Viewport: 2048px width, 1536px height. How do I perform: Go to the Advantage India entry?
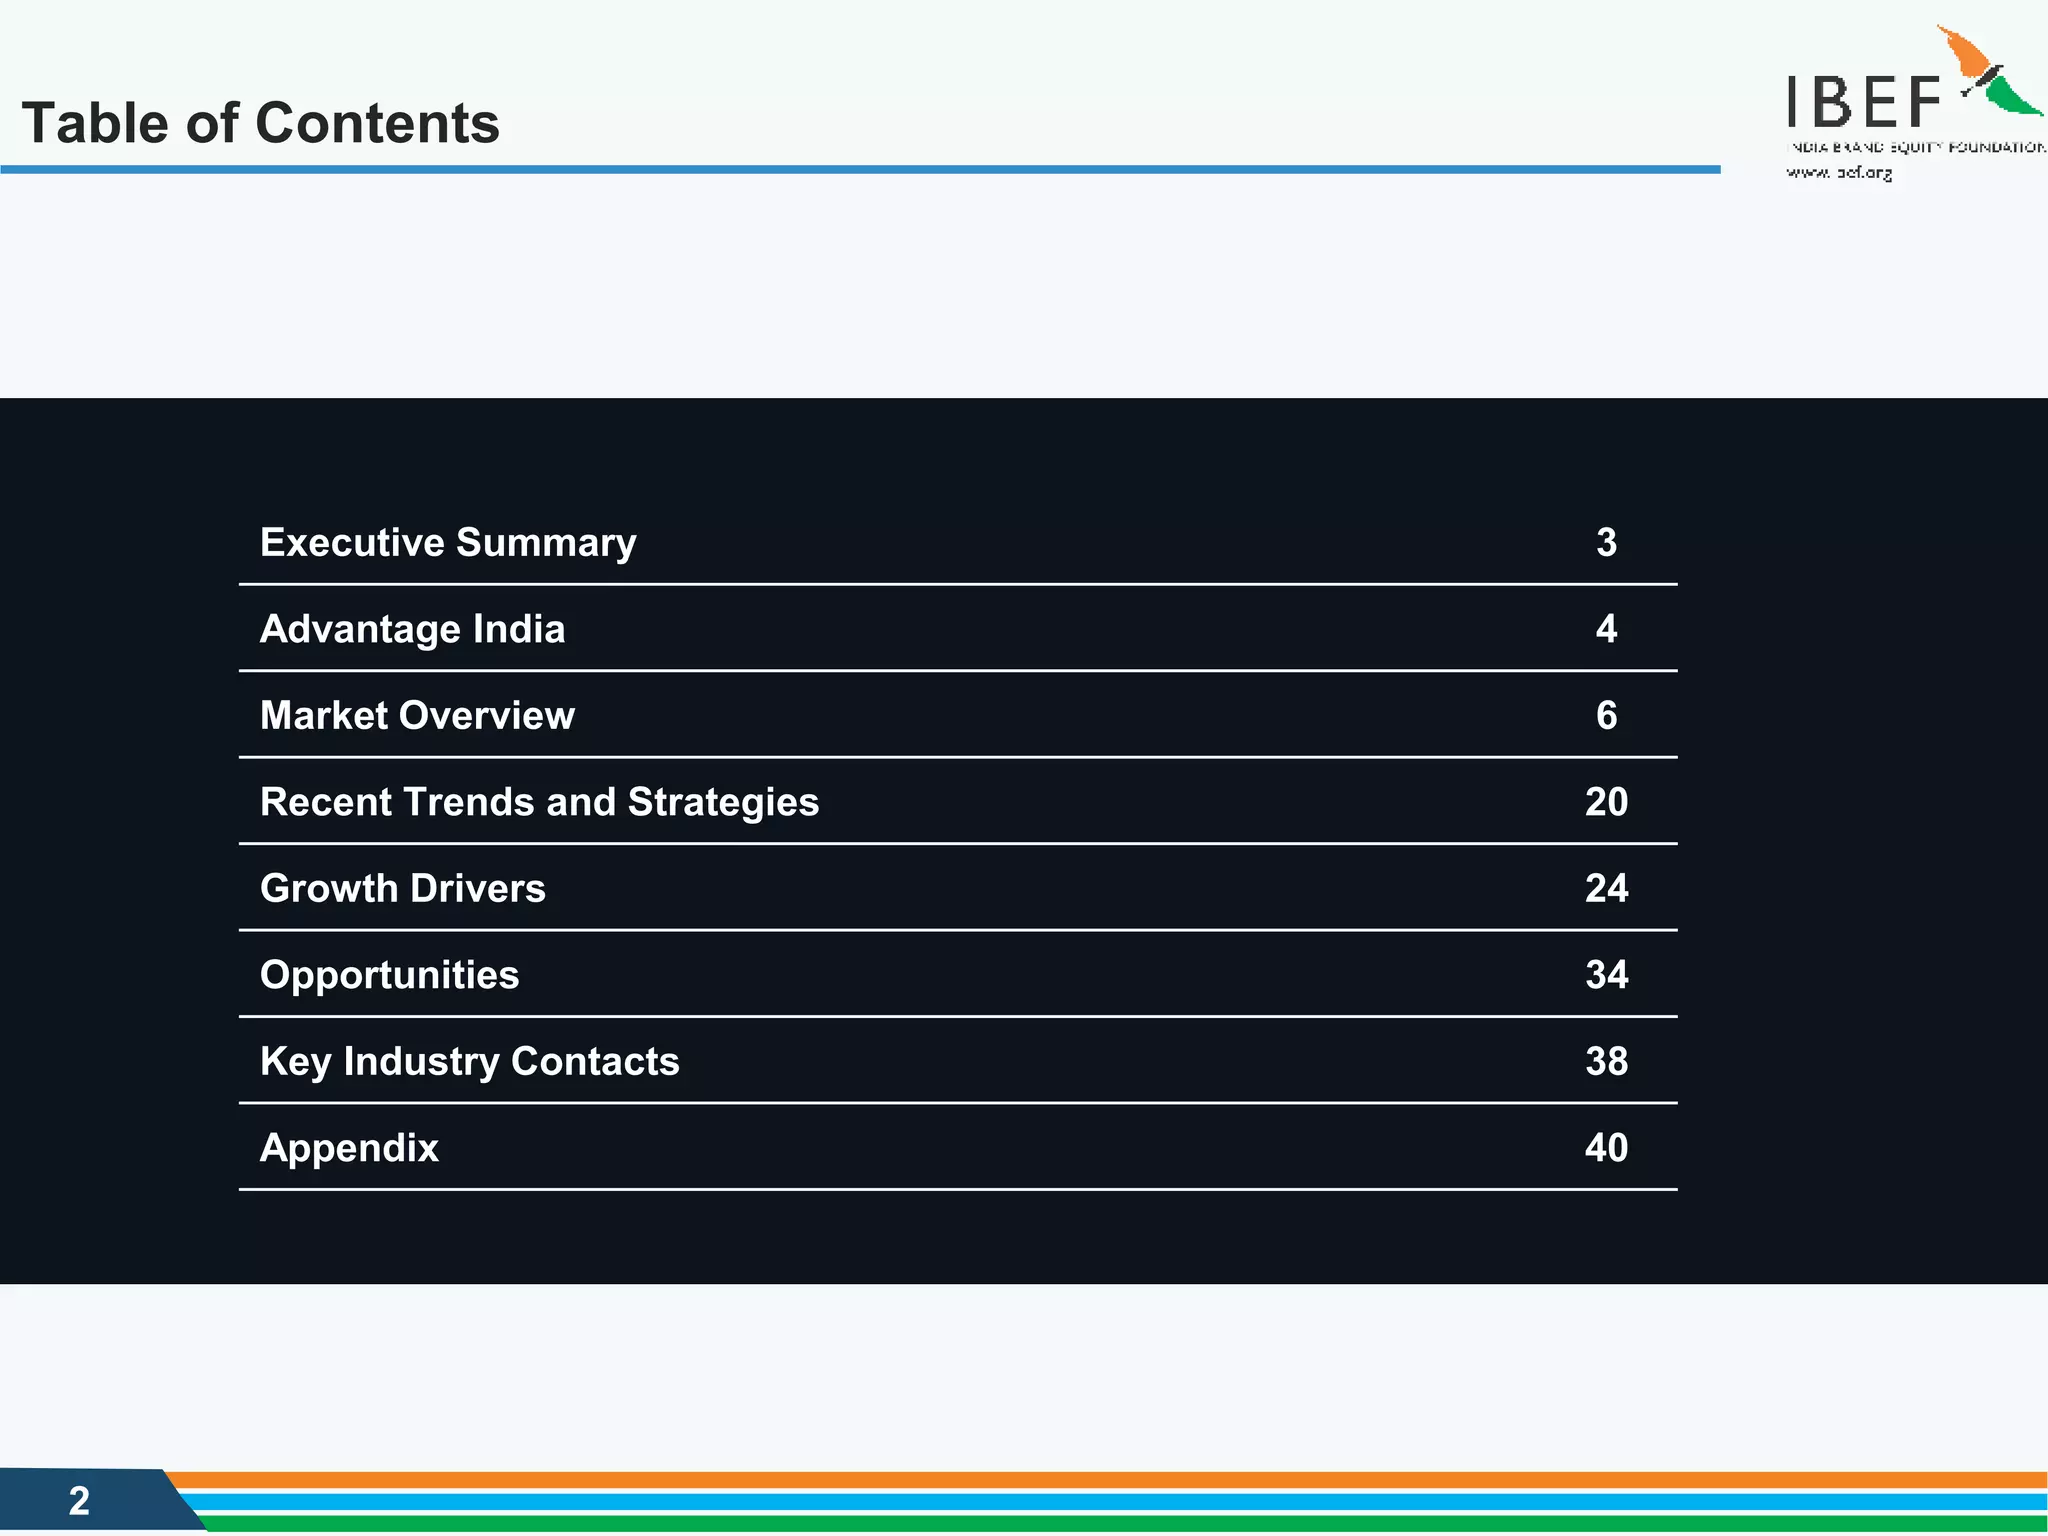[x=412, y=629]
